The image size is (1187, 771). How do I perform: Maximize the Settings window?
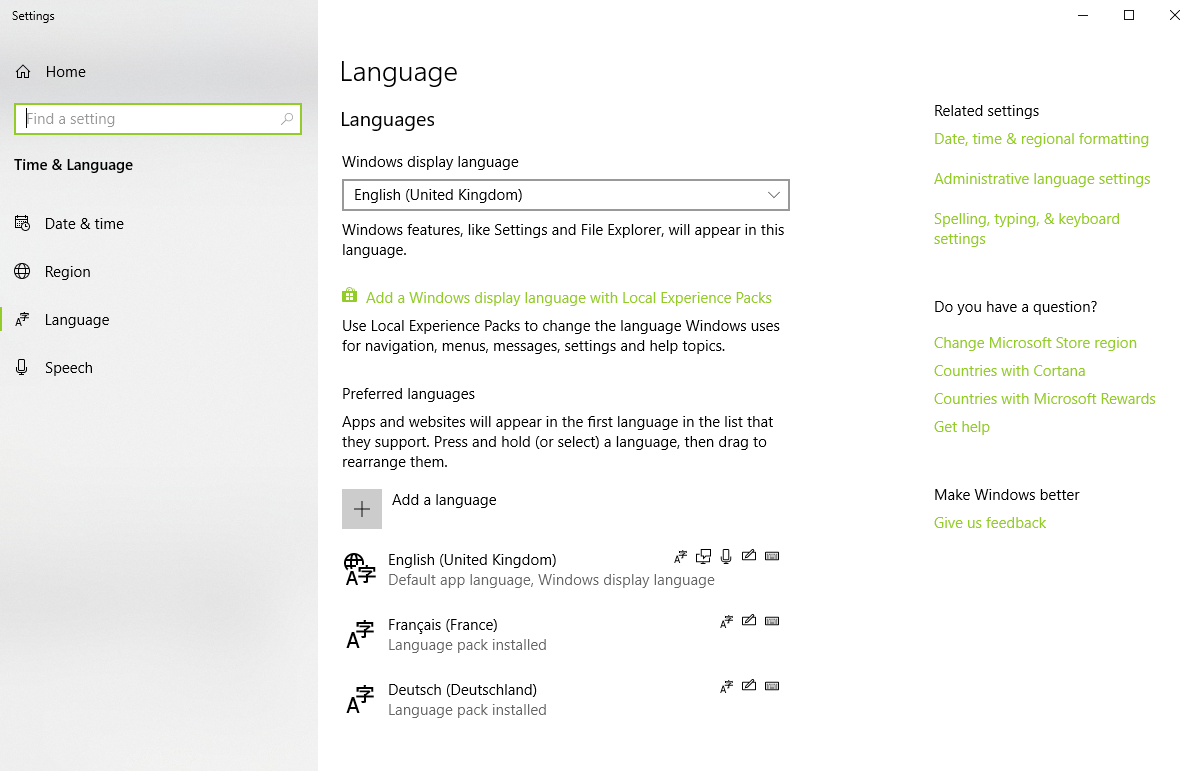click(x=1129, y=15)
